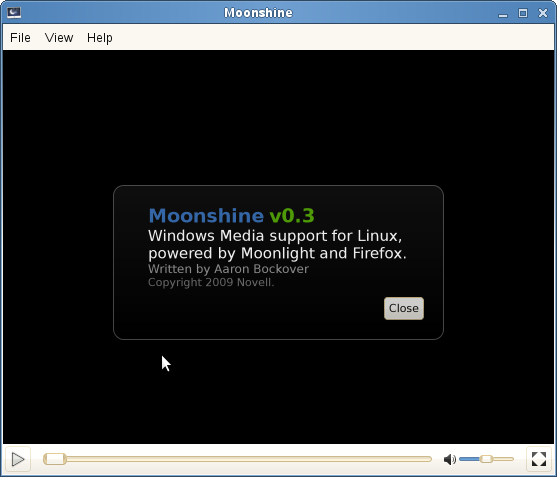Jump to the middle of the seek bar
The width and height of the screenshot is (557, 477).
237,459
